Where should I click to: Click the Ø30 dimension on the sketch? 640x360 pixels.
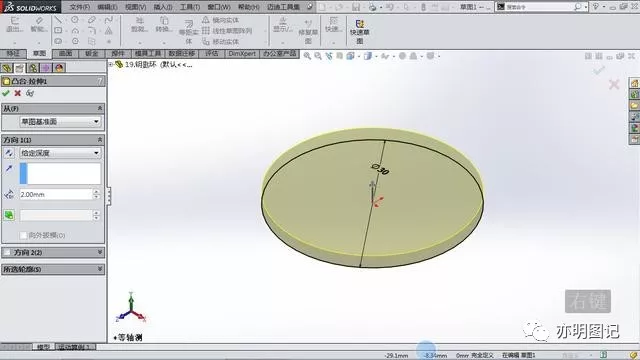point(380,168)
